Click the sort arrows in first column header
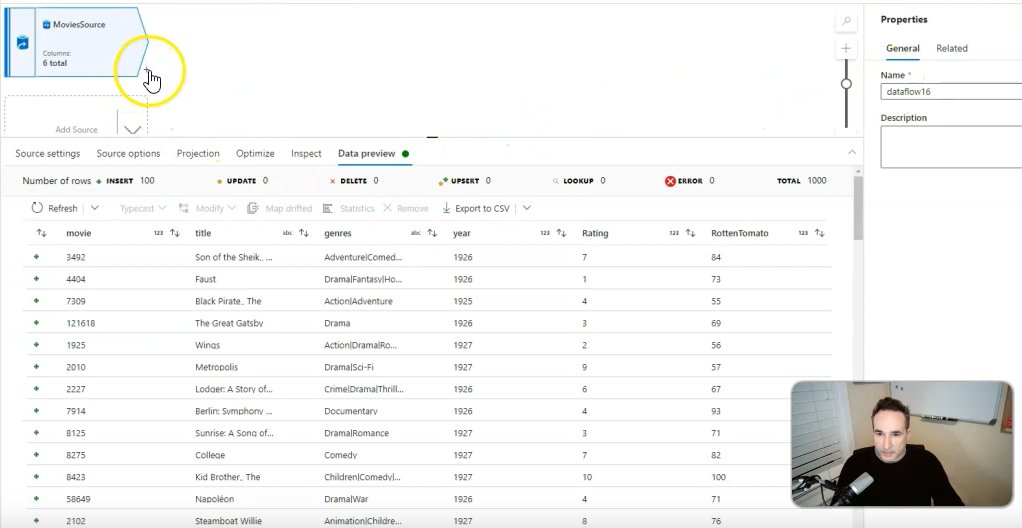 pyautogui.click(x=42, y=233)
